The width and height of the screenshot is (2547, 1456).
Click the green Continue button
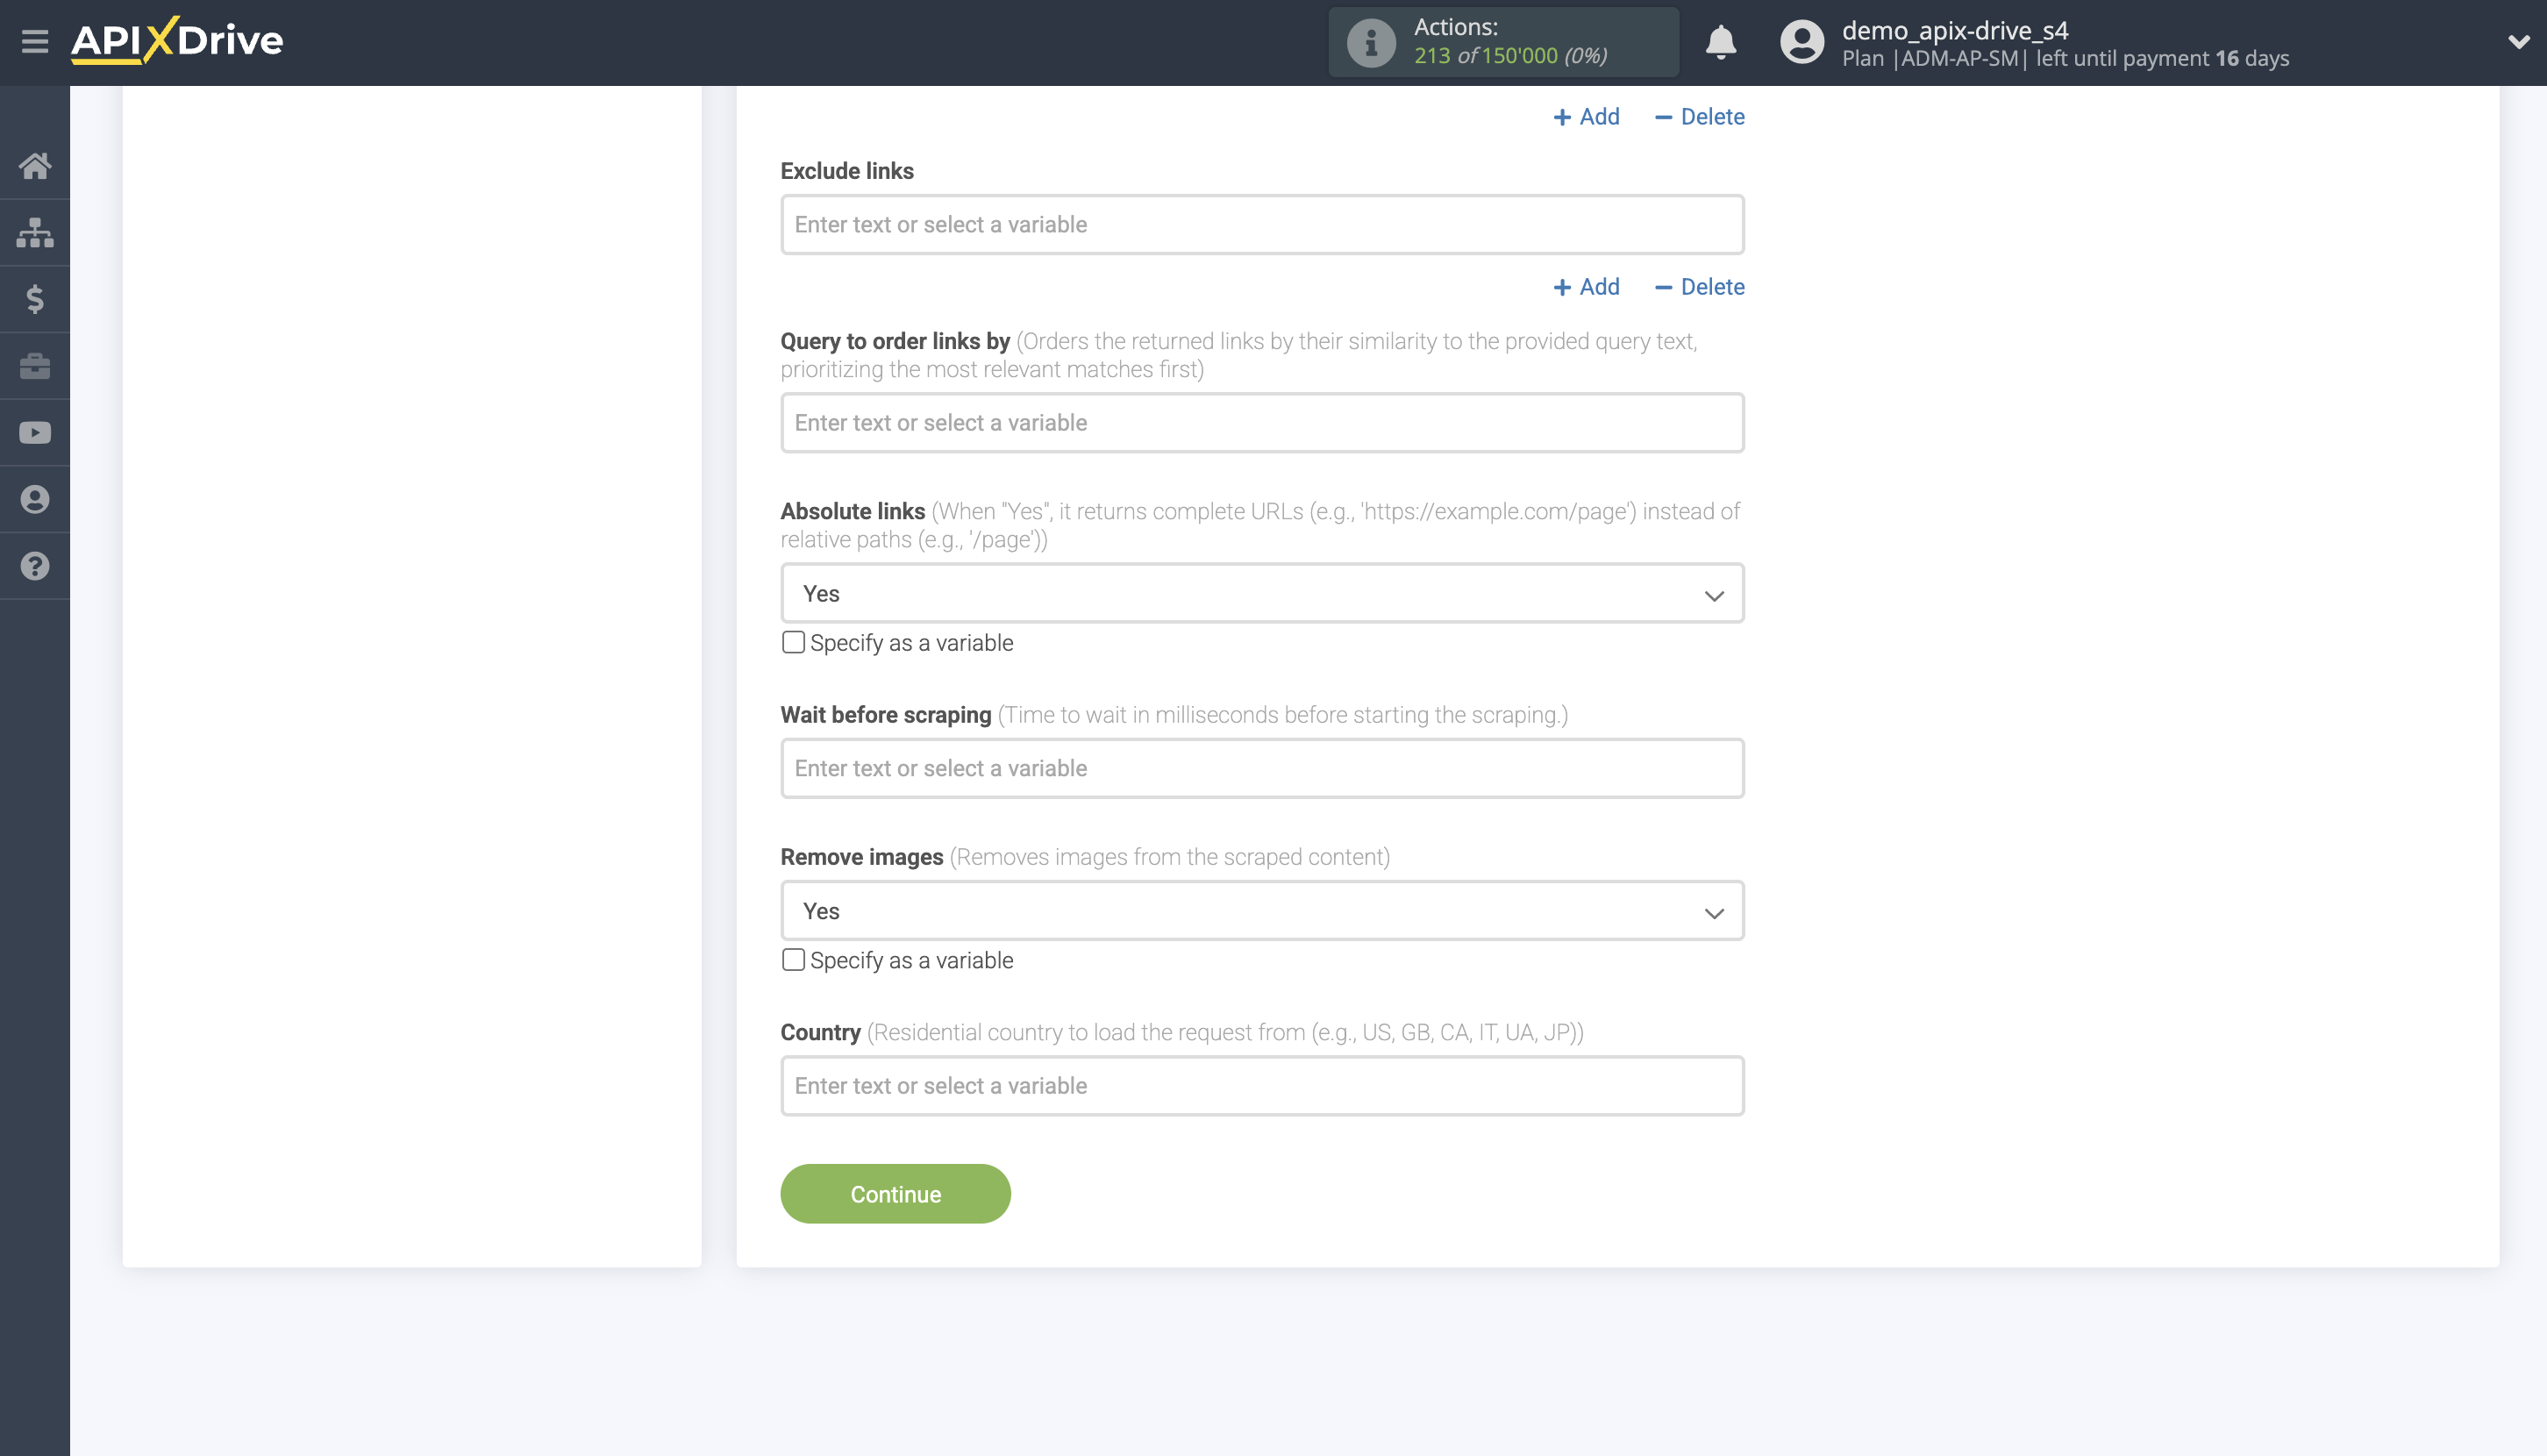[895, 1194]
